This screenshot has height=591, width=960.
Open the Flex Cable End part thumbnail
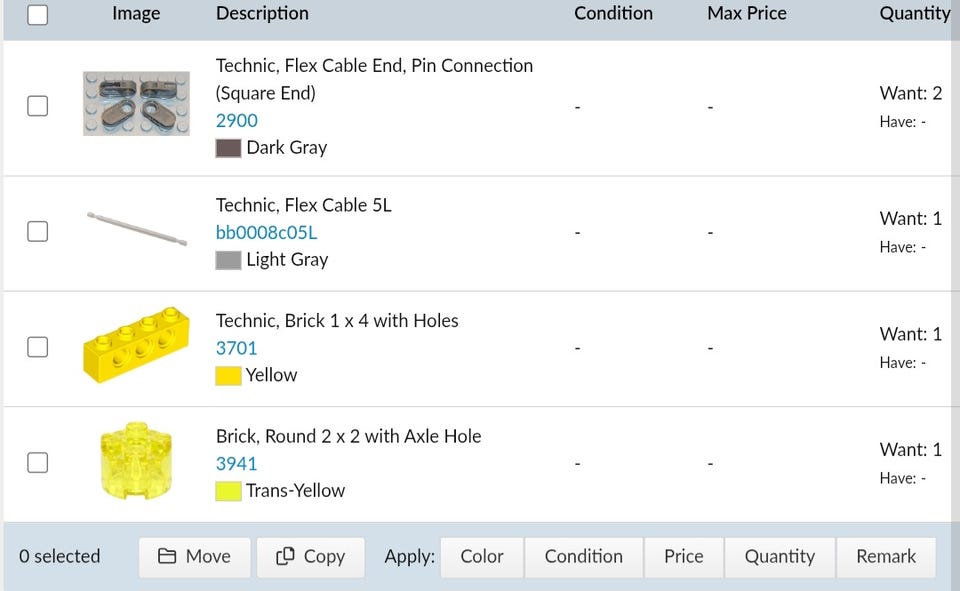click(136, 103)
